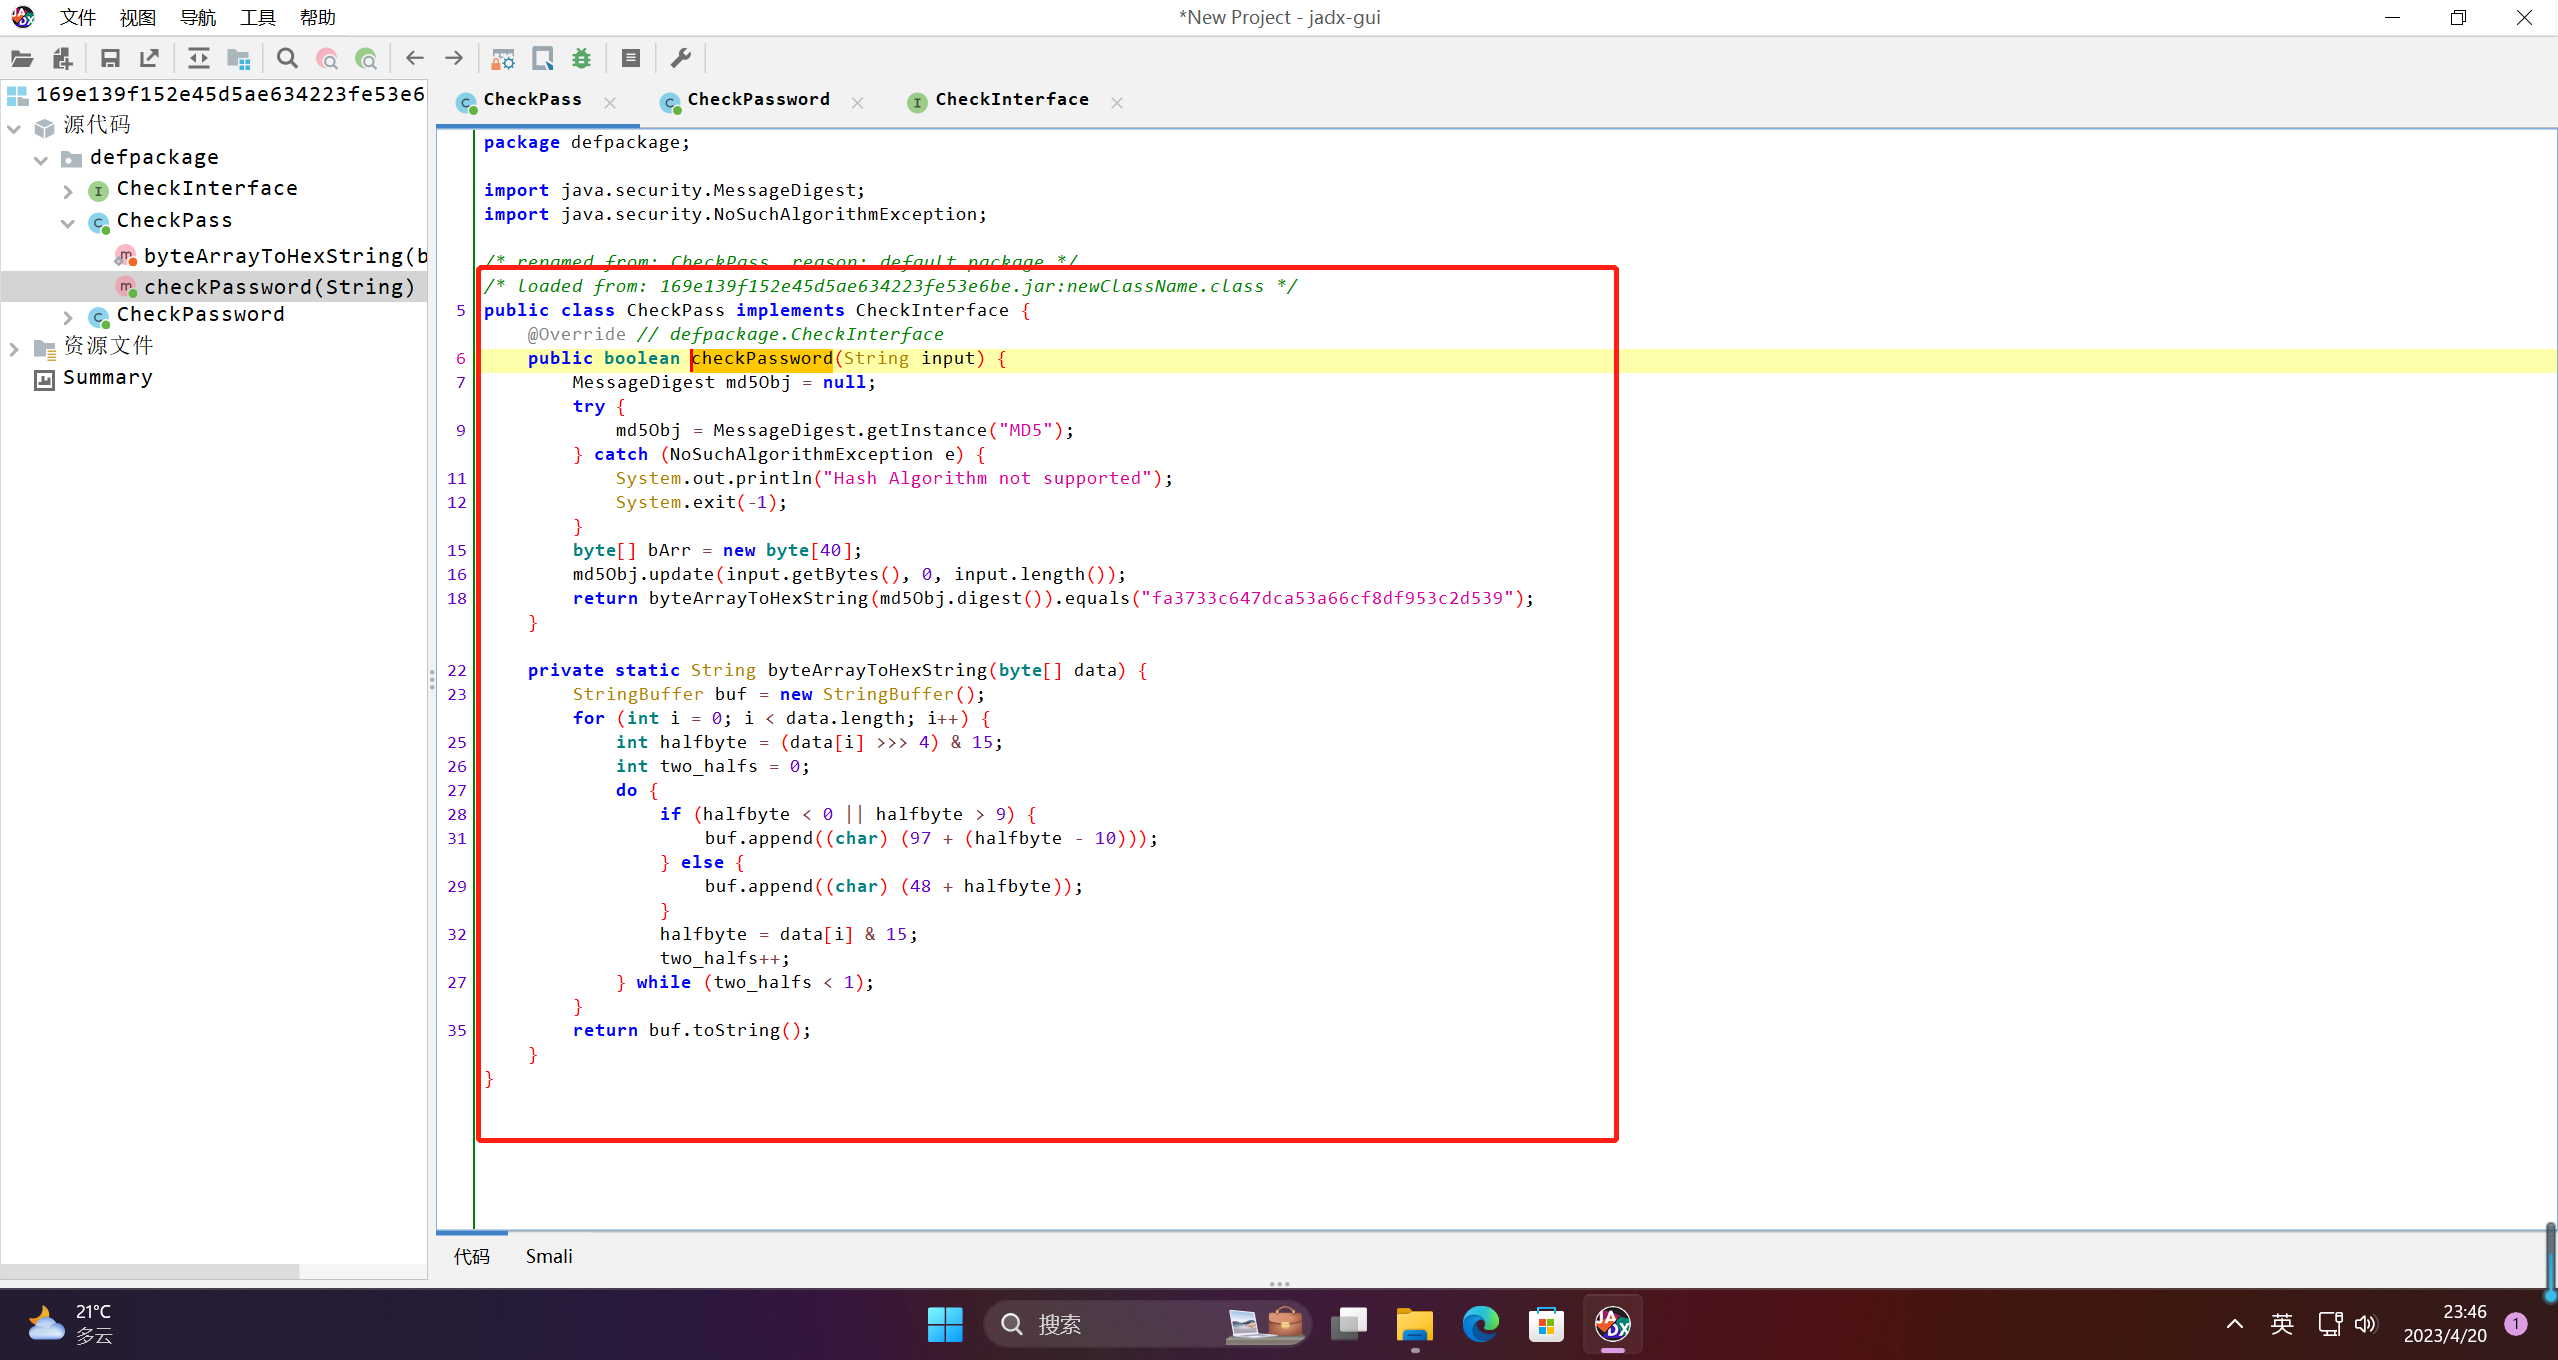Navigate back with left arrow
This screenshot has width=2558, height=1360.
pyautogui.click(x=415, y=59)
